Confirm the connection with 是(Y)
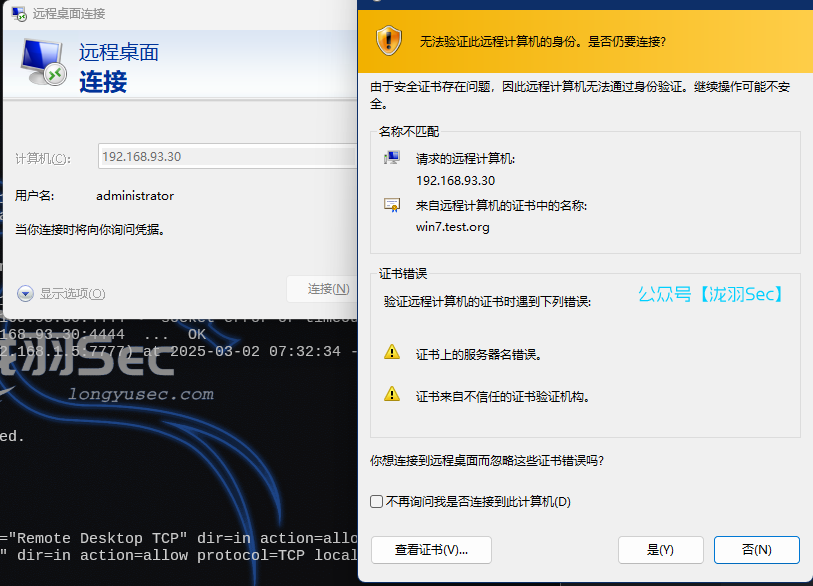 point(660,550)
